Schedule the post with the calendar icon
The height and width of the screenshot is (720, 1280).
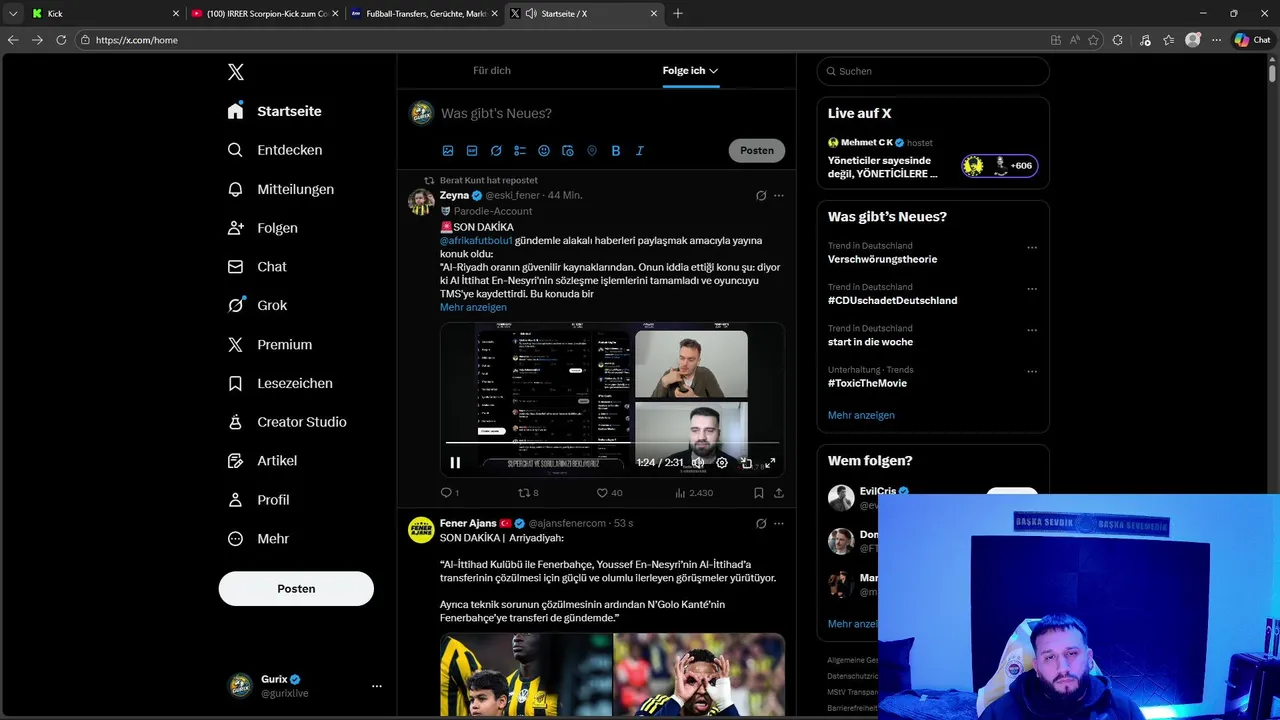pyautogui.click(x=568, y=151)
